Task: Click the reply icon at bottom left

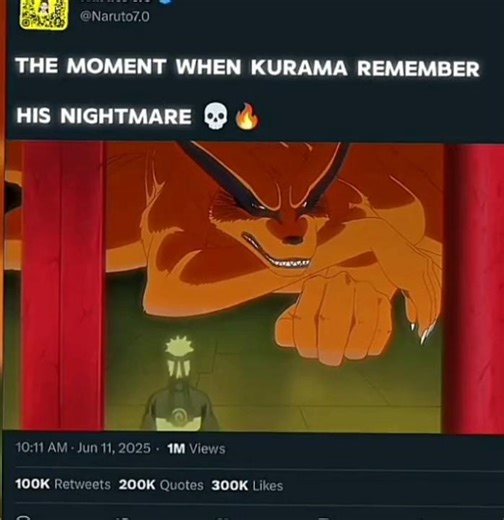Action: 23,518
